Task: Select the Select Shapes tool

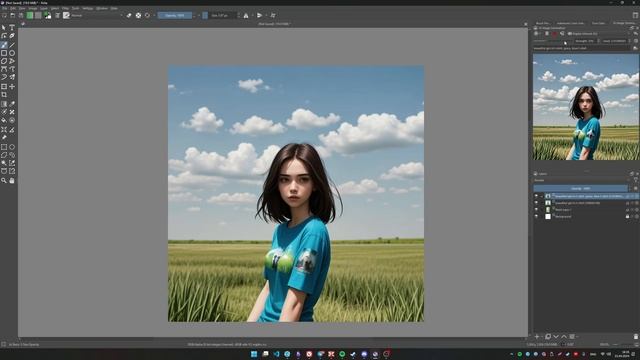Action: click(x=4, y=27)
